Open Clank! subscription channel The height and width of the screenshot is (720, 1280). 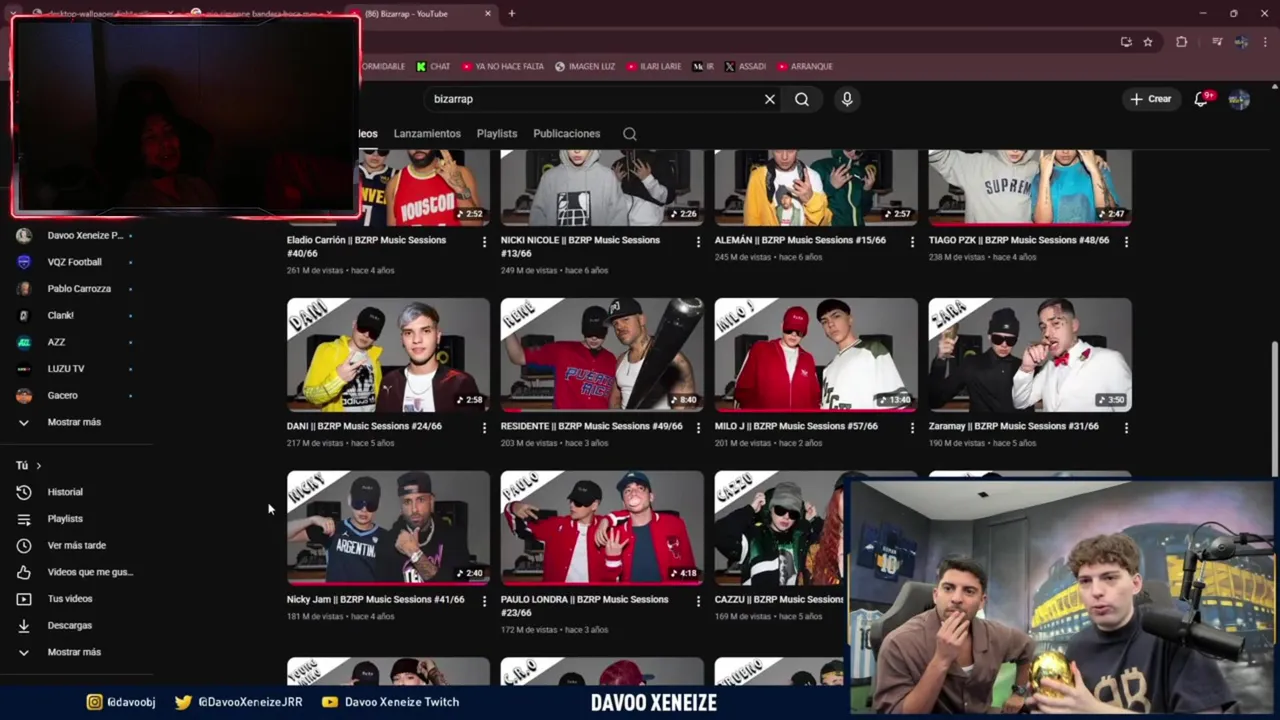coord(61,315)
